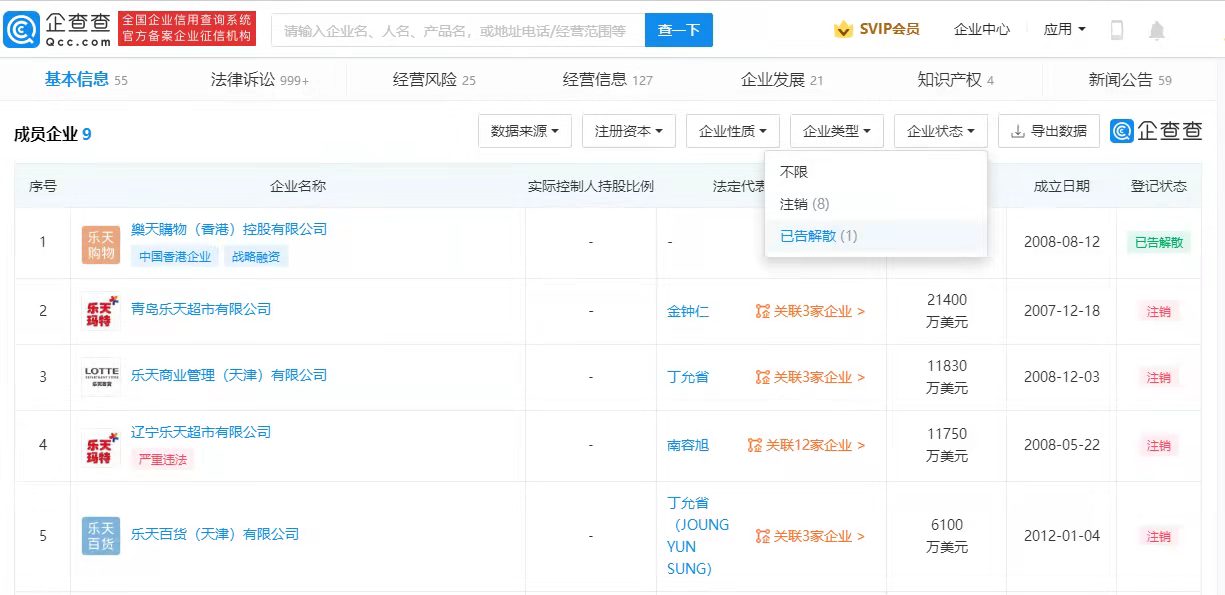The width and height of the screenshot is (1225, 595).
Task: Open 丁允省 profile in 乐天商业管理 row
Action: 688,377
